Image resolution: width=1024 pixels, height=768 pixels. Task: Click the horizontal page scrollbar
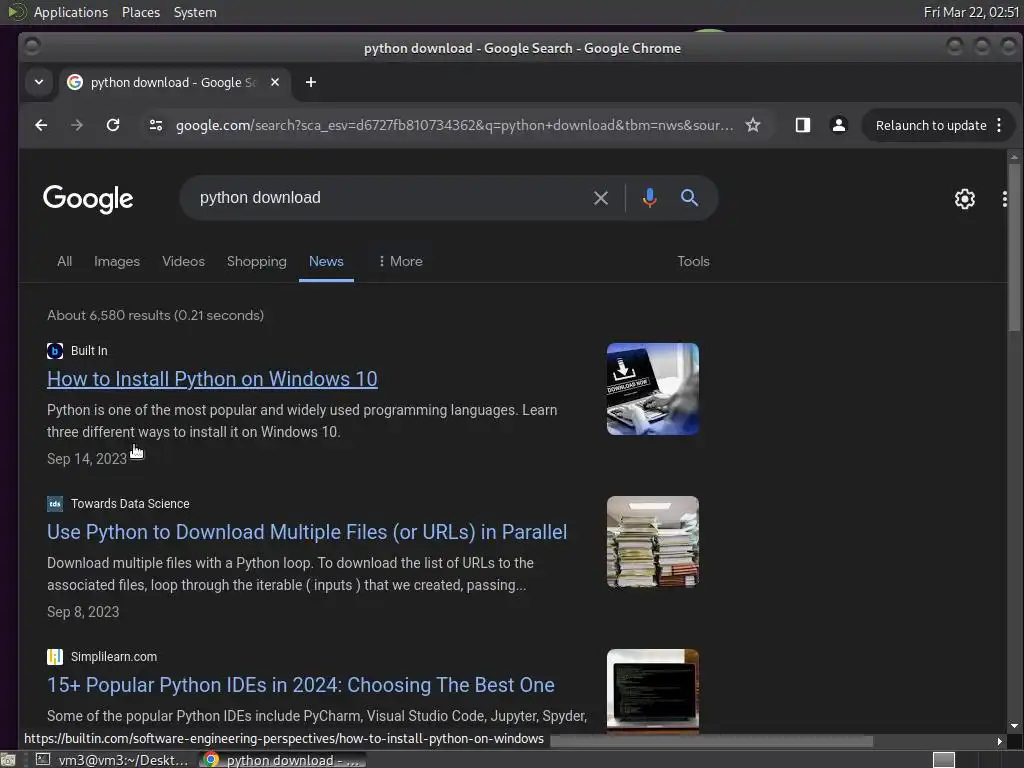711,741
